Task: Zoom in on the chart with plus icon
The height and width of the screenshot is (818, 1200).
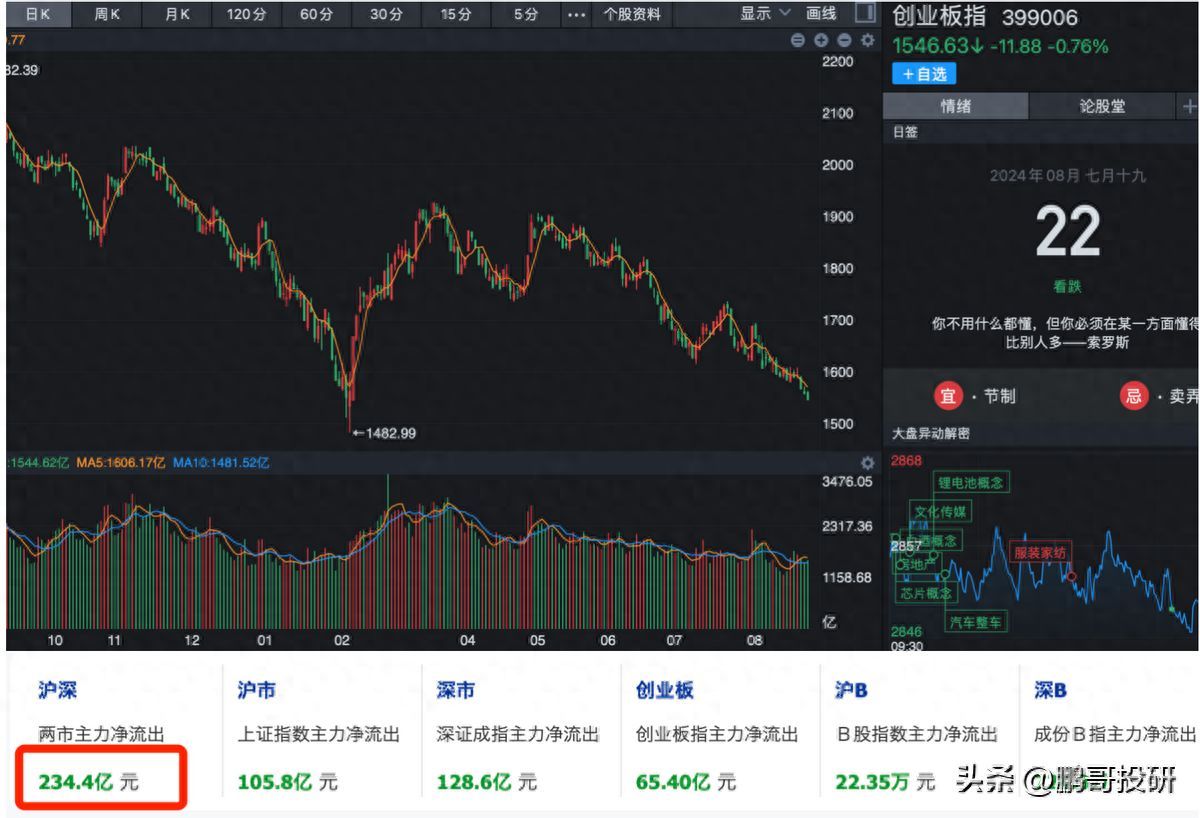Action: tap(820, 41)
